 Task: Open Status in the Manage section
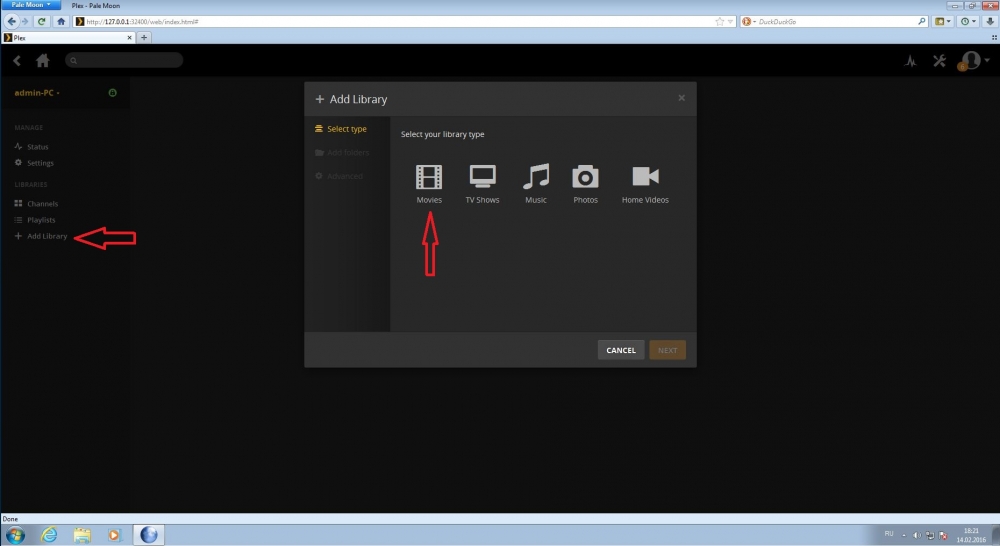pos(37,147)
